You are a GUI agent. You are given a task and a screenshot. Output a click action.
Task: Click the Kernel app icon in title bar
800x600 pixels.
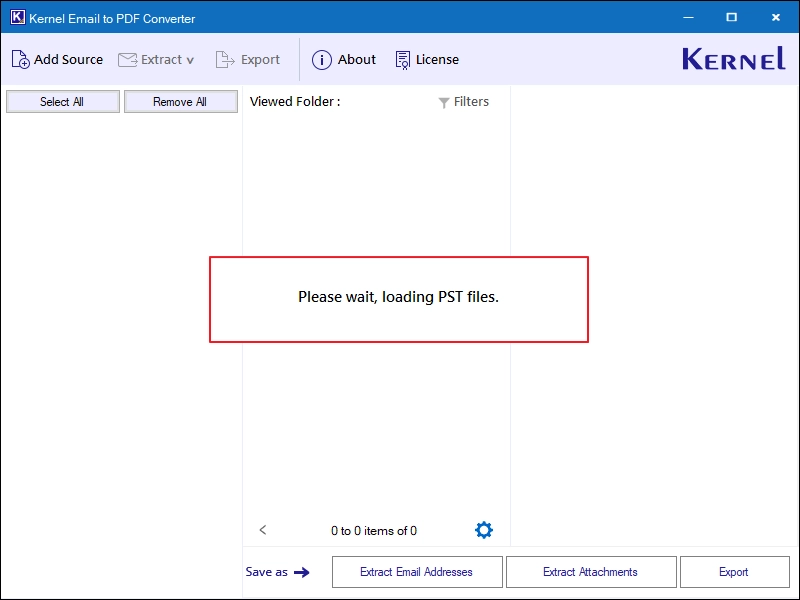click(17, 17)
